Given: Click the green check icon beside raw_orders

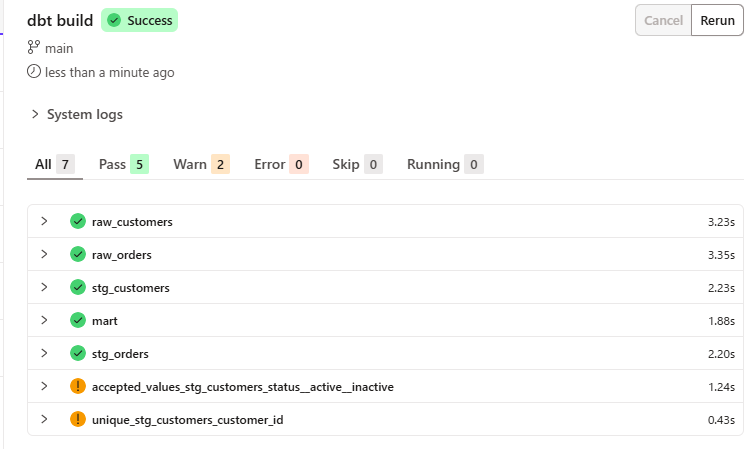Looking at the screenshot, I should [78, 254].
